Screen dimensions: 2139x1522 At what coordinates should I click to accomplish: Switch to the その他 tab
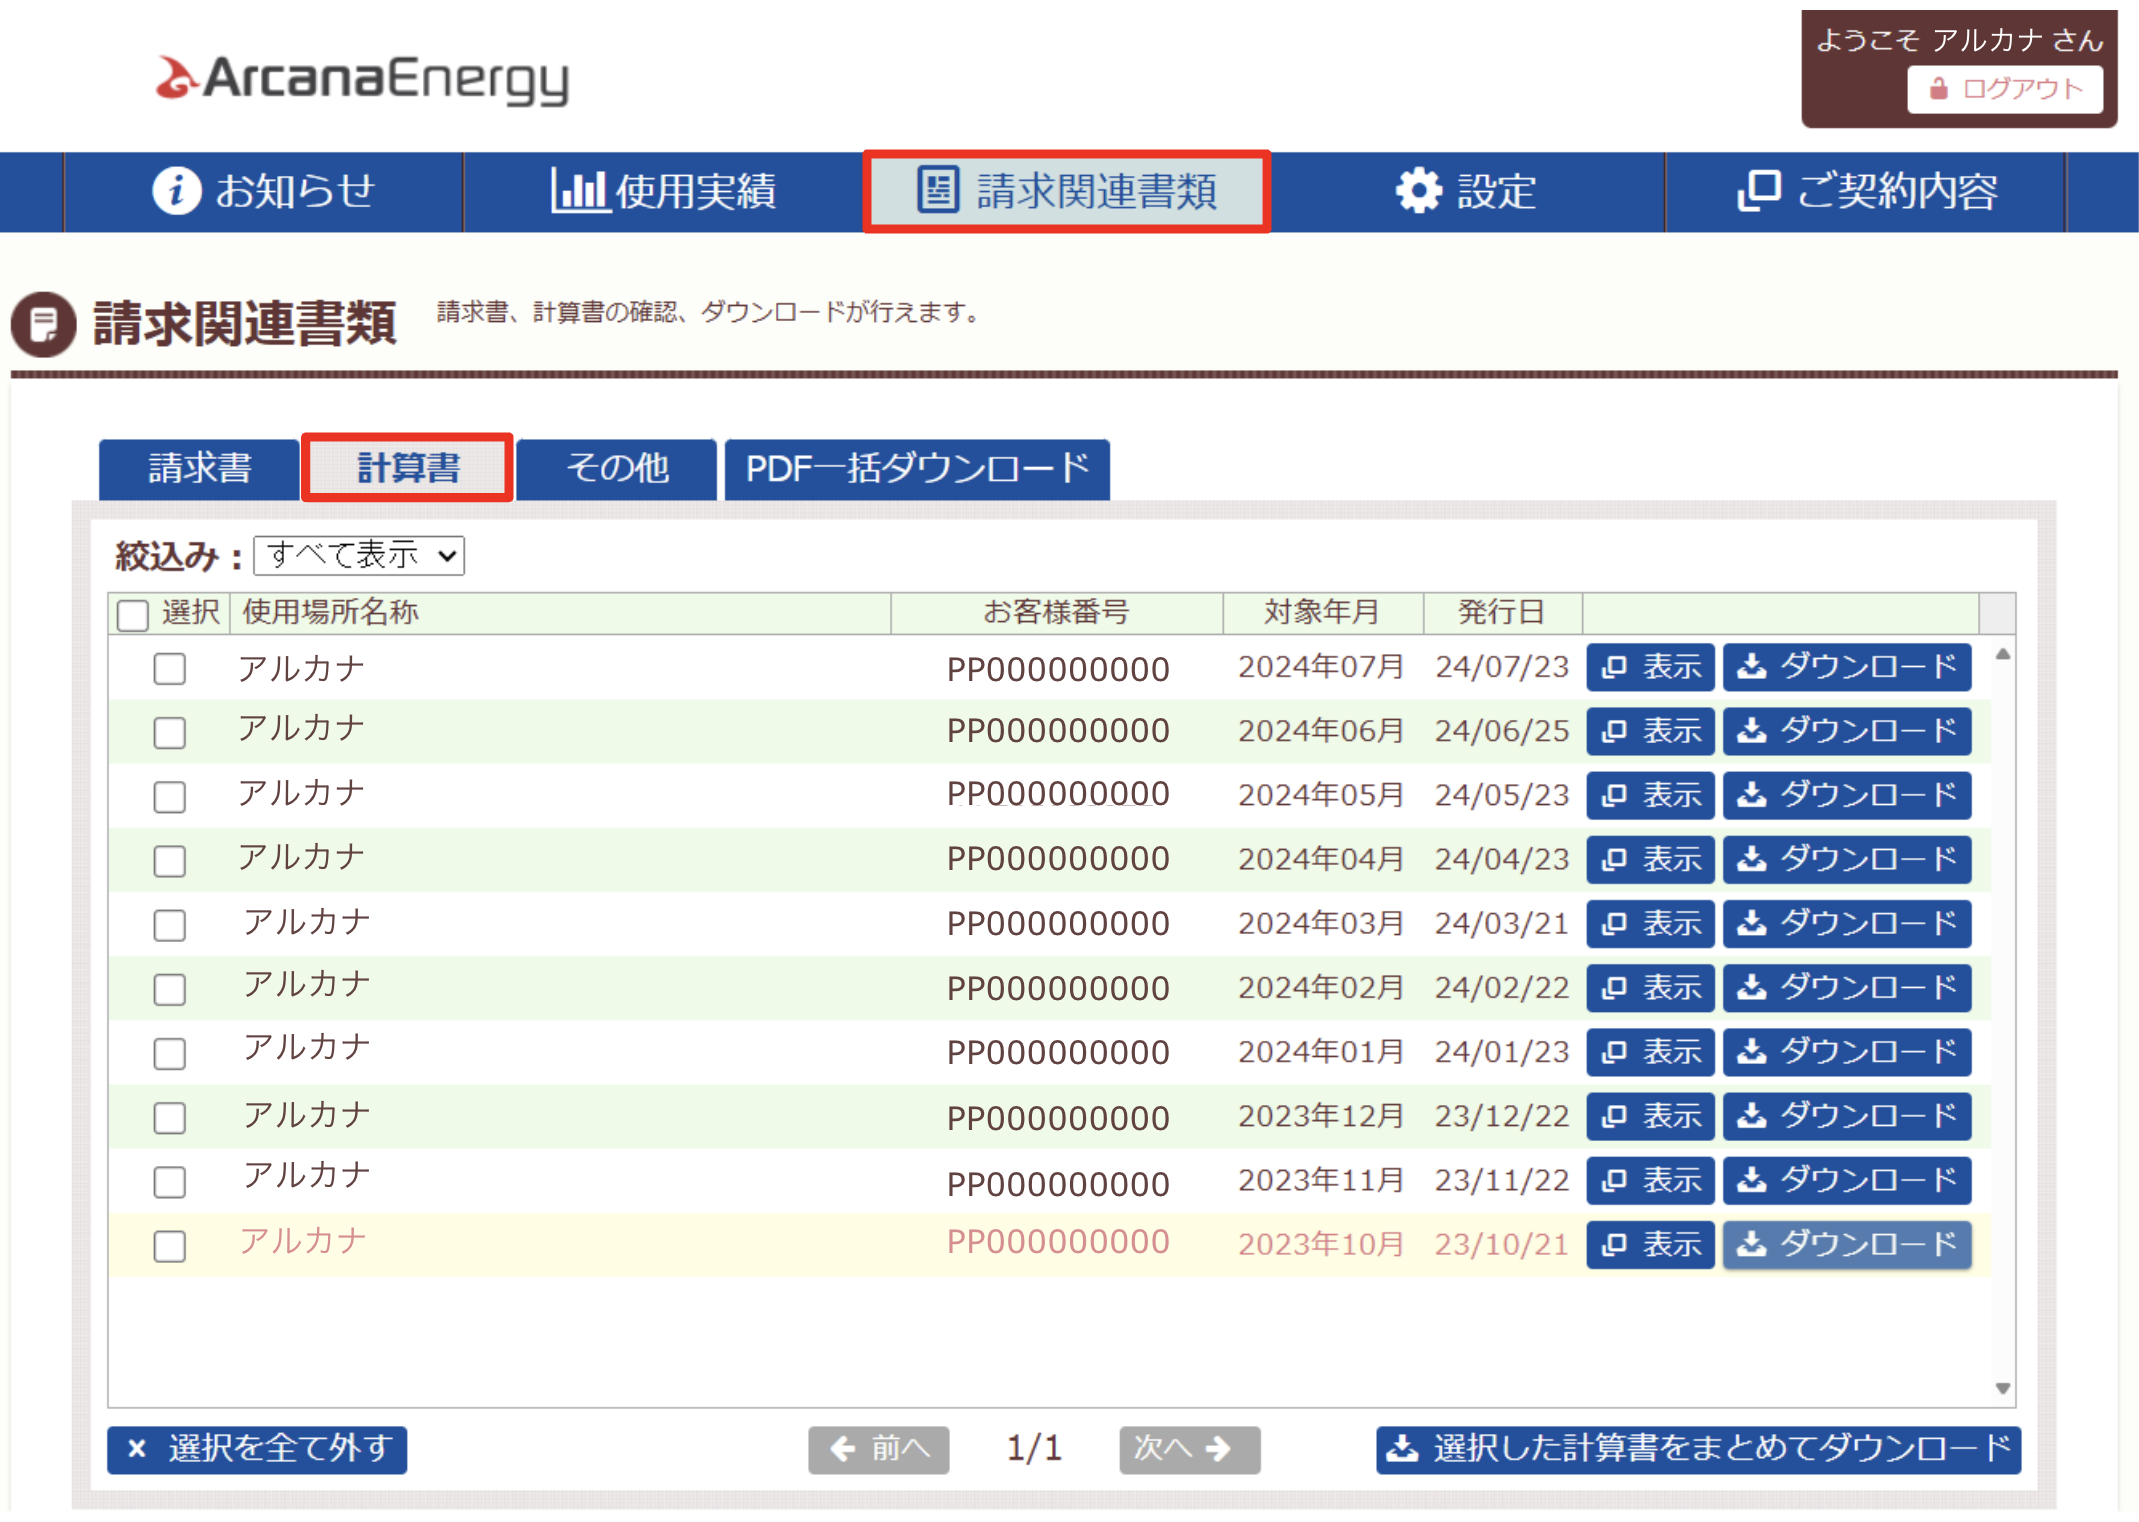click(617, 468)
